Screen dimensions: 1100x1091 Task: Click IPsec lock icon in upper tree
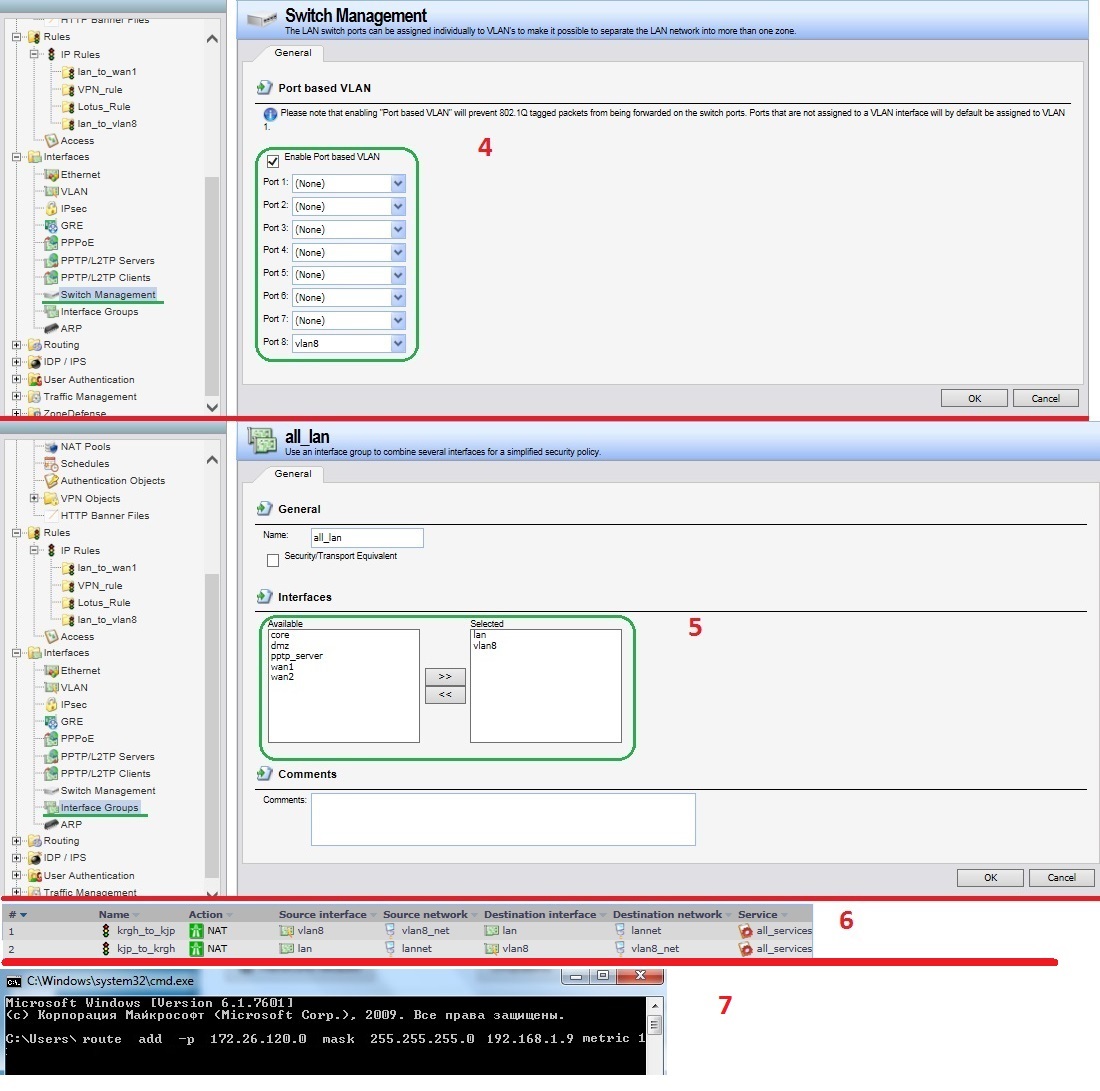click(x=51, y=208)
